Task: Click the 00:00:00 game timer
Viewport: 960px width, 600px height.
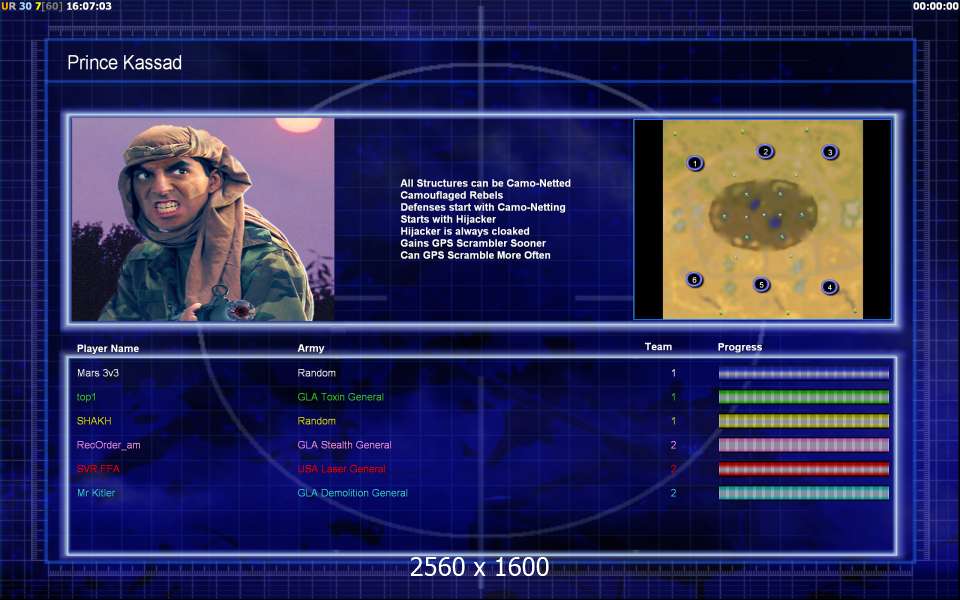Action: coord(935,6)
